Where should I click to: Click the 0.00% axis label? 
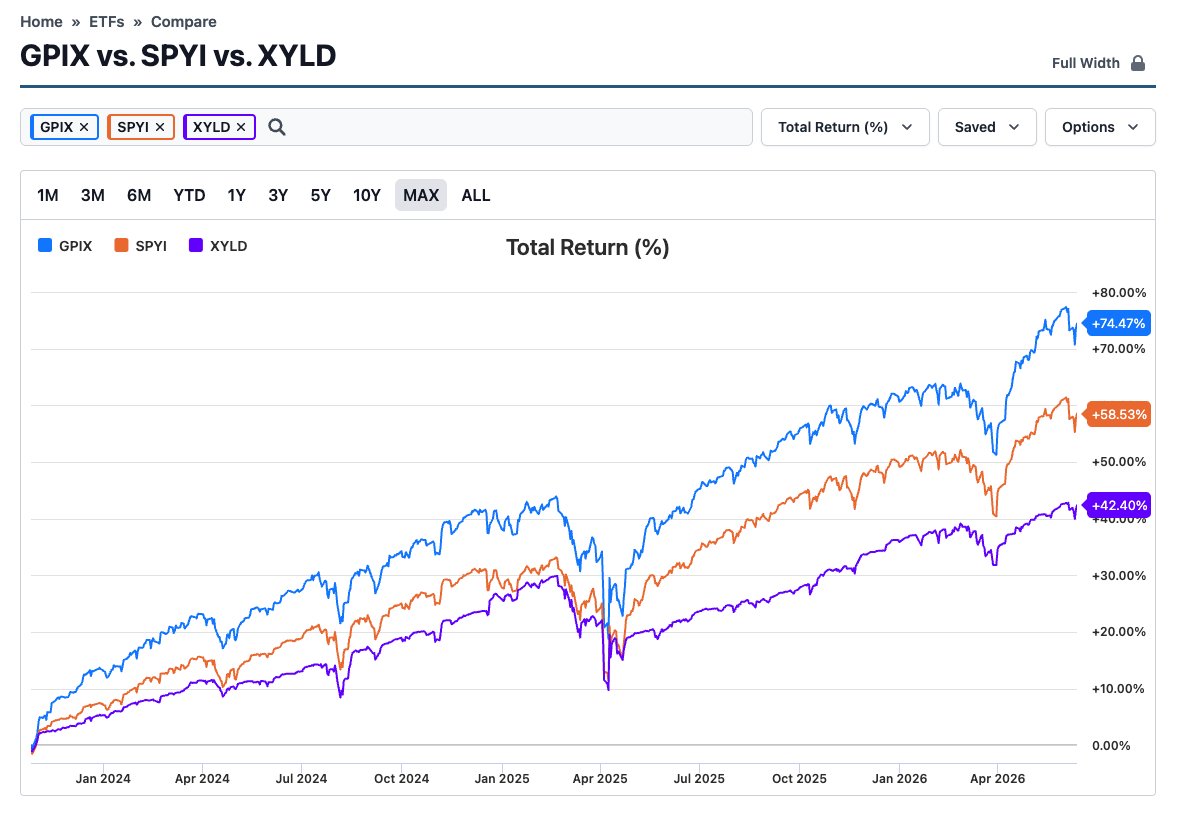pyautogui.click(x=1111, y=746)
